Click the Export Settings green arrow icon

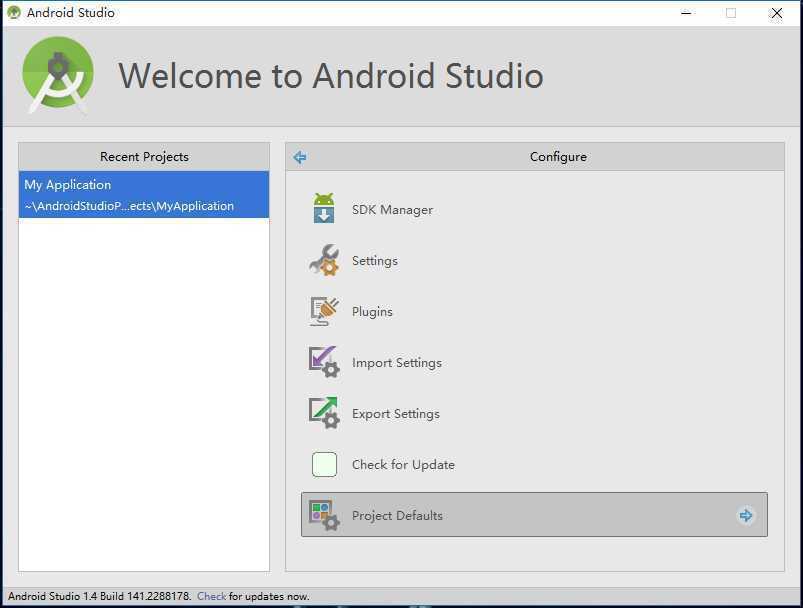pos(324,413)
